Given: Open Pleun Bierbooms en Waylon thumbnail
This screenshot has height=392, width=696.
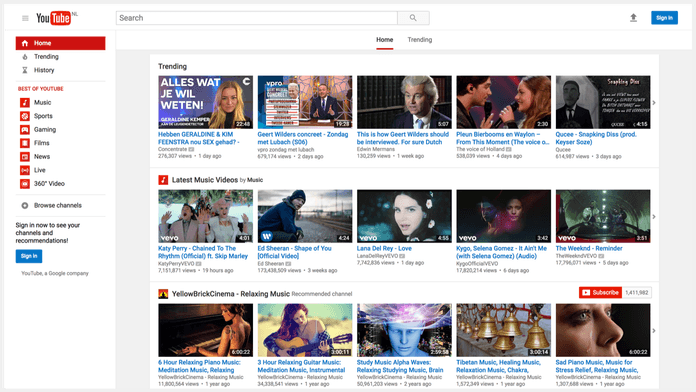Looking at the screenshot, I should (504, 102).
